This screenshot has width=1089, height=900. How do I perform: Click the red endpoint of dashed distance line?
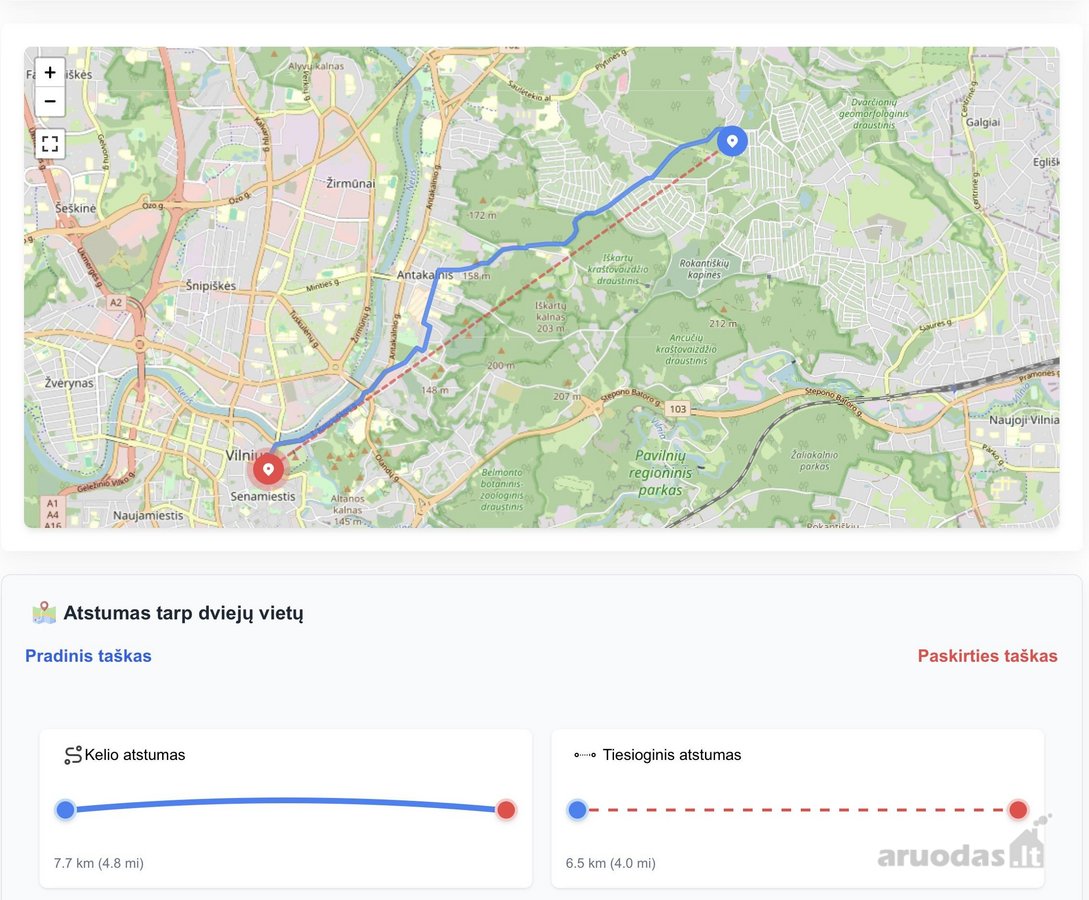pyautogui.click(x=1018, y=810)
